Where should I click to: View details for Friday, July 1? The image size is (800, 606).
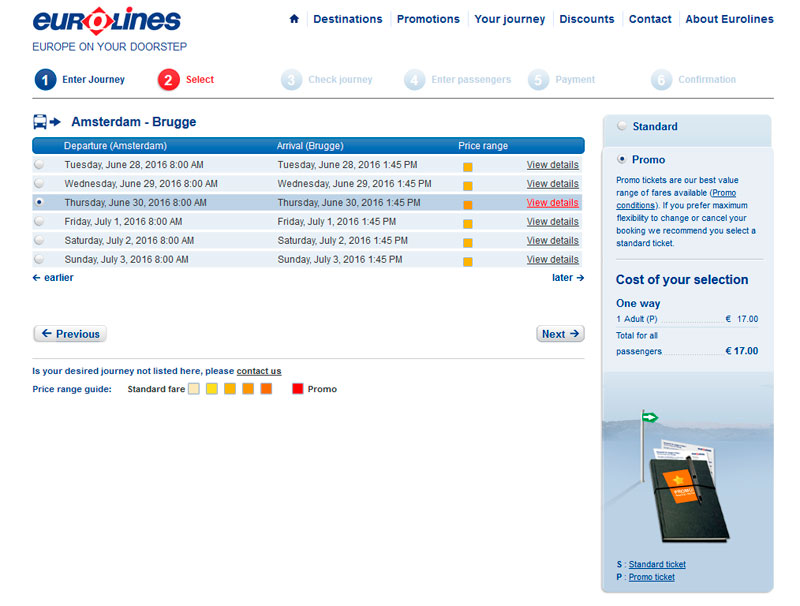[x=553, y=221]
